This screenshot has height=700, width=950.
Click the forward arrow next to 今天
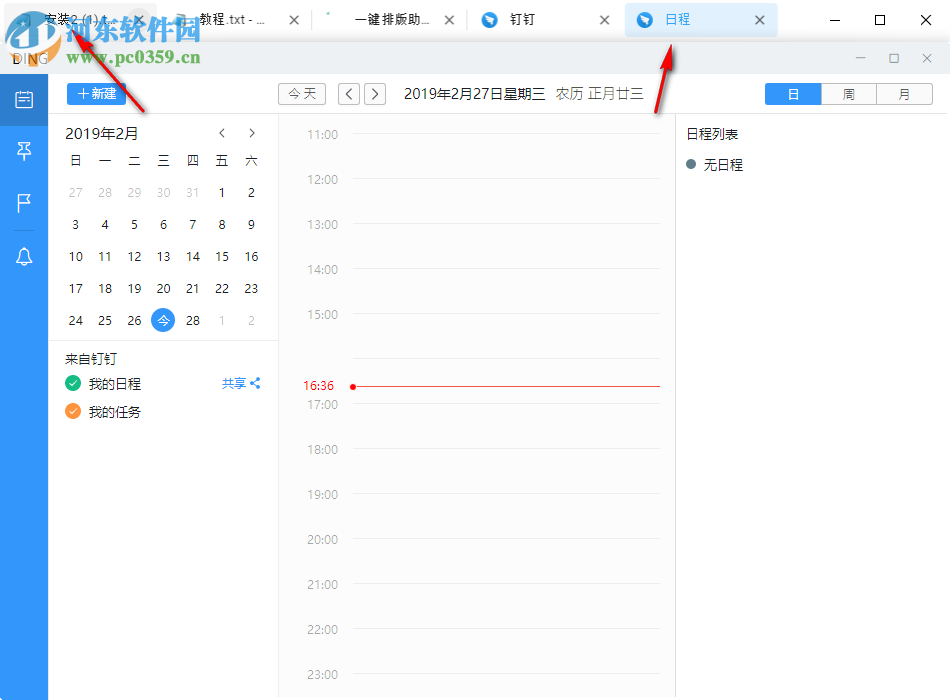point(374,93)
